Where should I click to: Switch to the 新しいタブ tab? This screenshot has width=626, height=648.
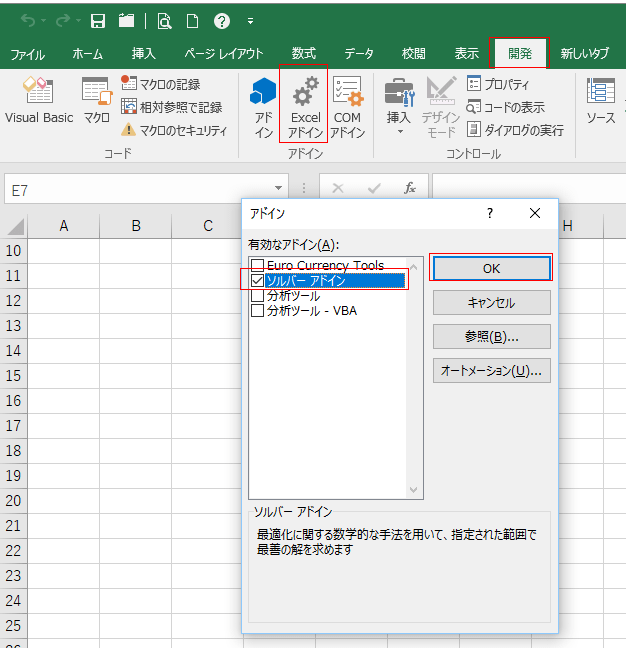tap(584, 54)
